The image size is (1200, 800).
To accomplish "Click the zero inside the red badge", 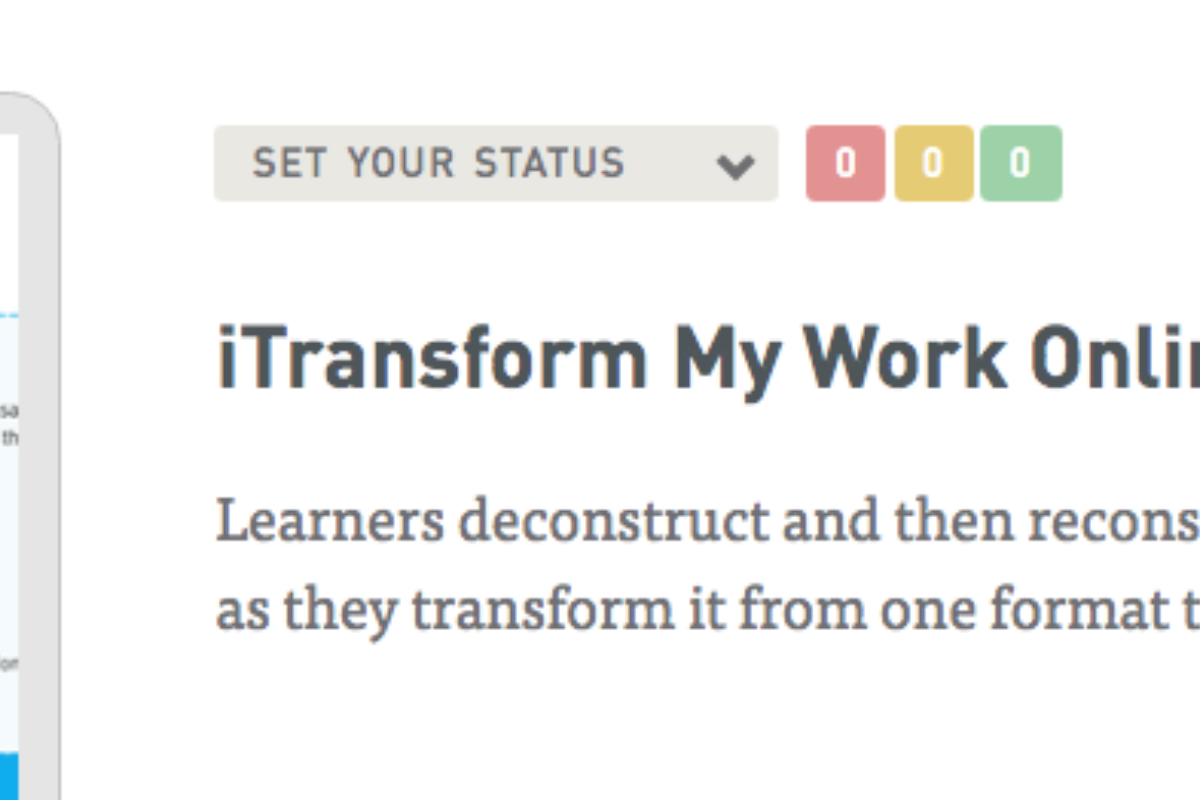I will click(845, 163).
